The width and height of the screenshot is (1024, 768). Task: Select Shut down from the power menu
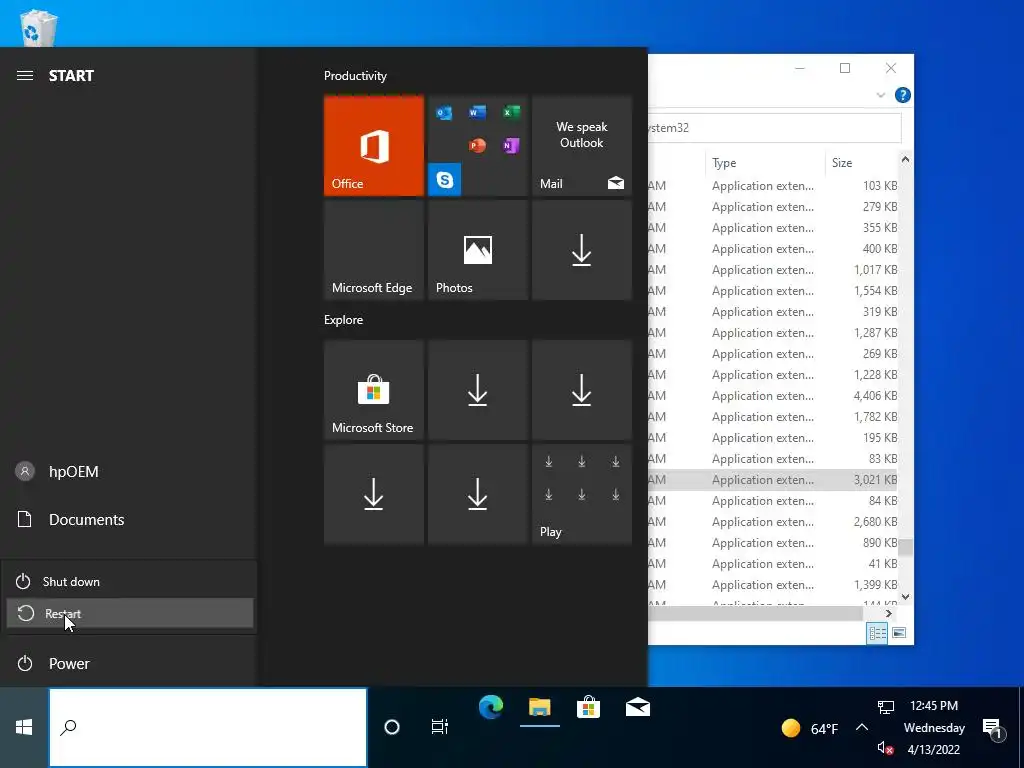(x=130, y=581)
